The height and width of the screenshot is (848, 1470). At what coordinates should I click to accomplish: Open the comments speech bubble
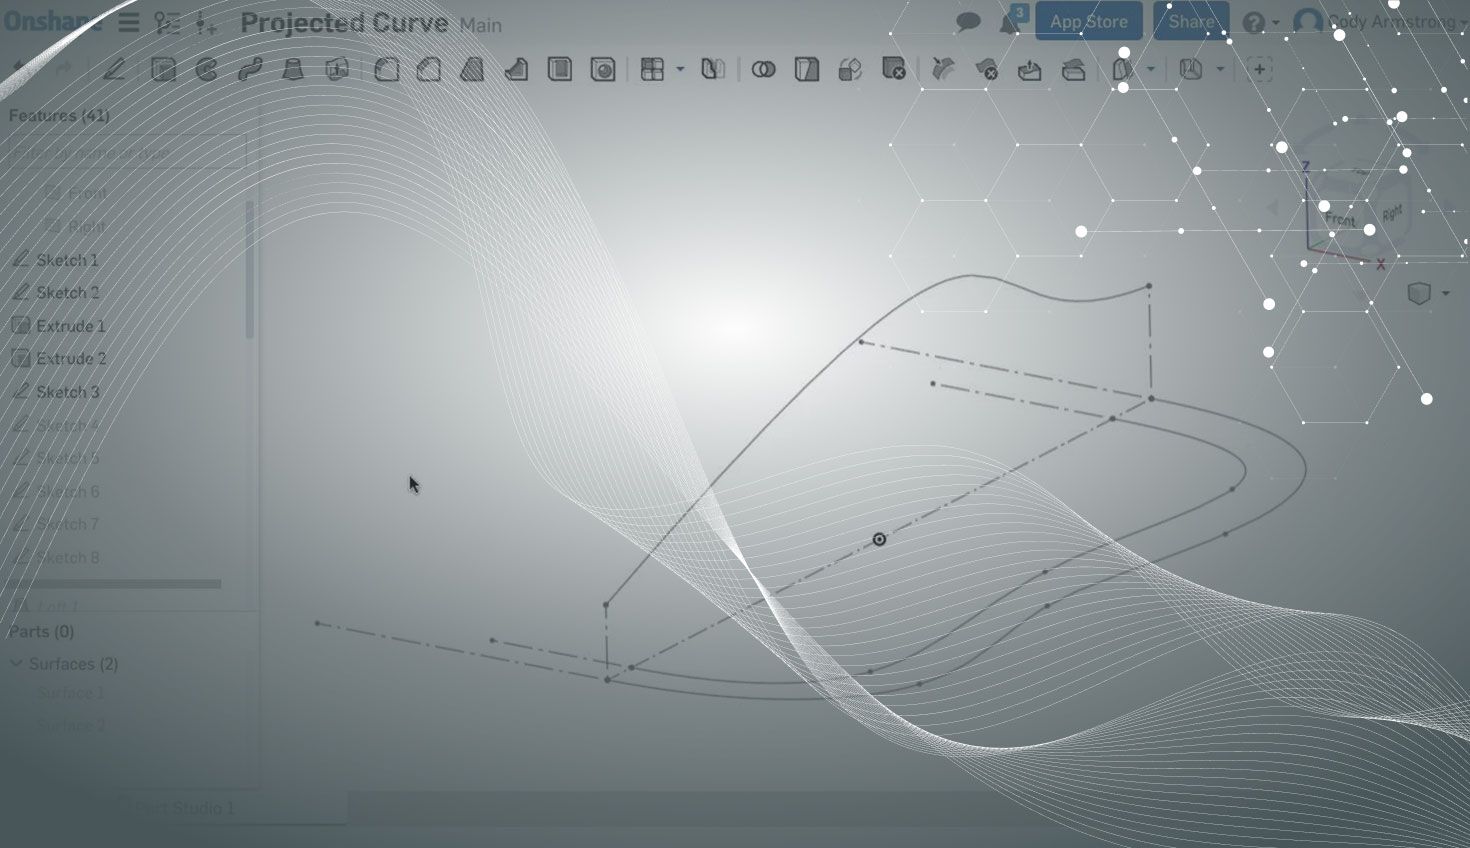pos(967,22)
